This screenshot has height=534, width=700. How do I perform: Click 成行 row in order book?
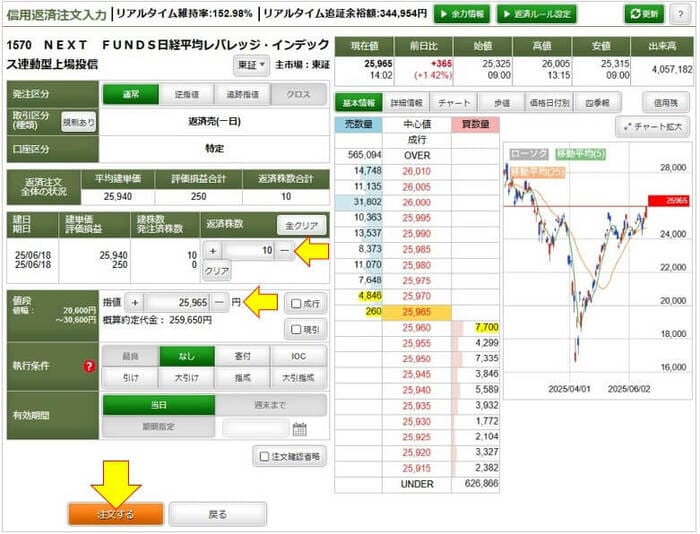pos(417,140)
